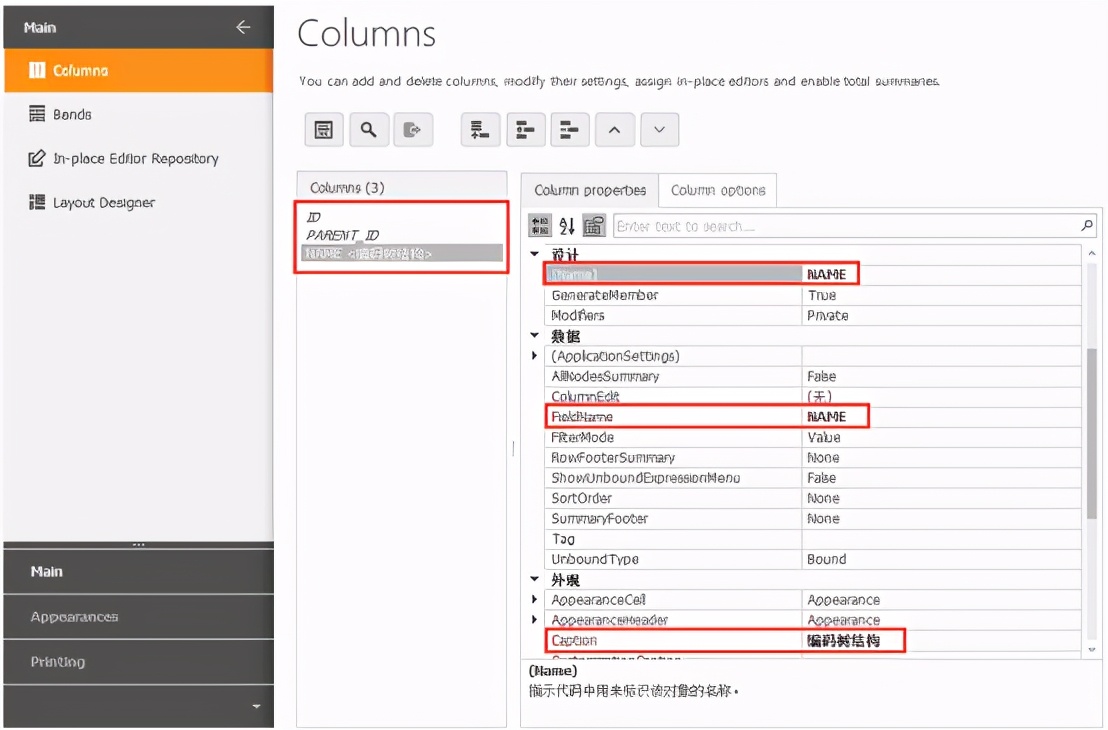Open the Printing group in the bottom navigation
Screen dimensions: 1108x730
coord(138,661)
